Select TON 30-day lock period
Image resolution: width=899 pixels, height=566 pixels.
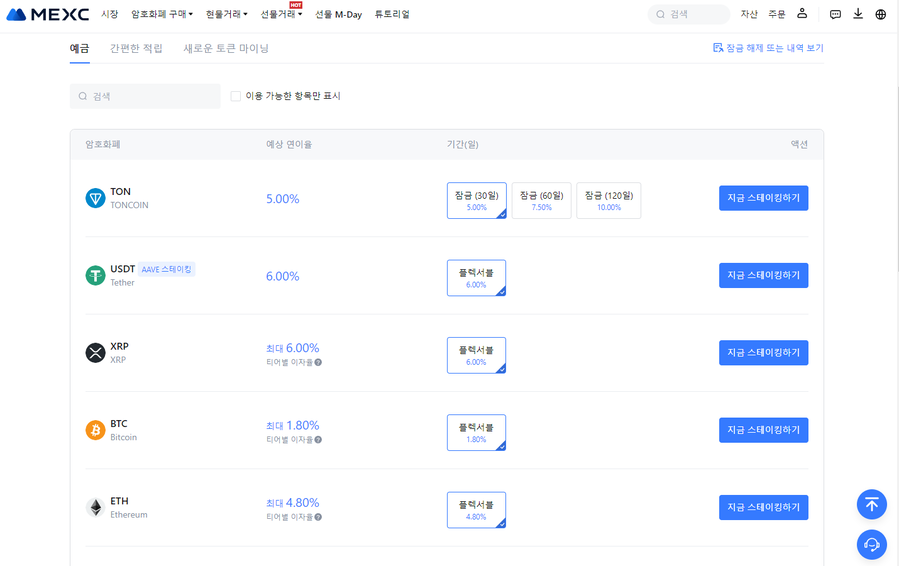click(x=476, y=201)
